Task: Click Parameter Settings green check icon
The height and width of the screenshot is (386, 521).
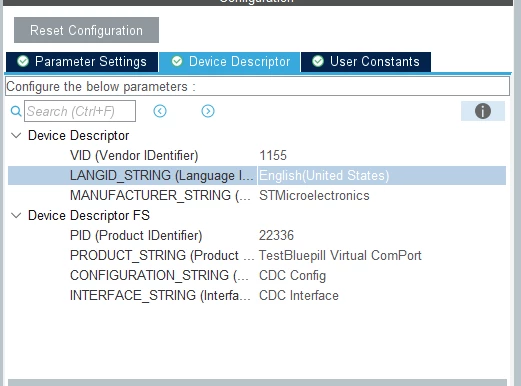Action: click(x=23, y=61)
